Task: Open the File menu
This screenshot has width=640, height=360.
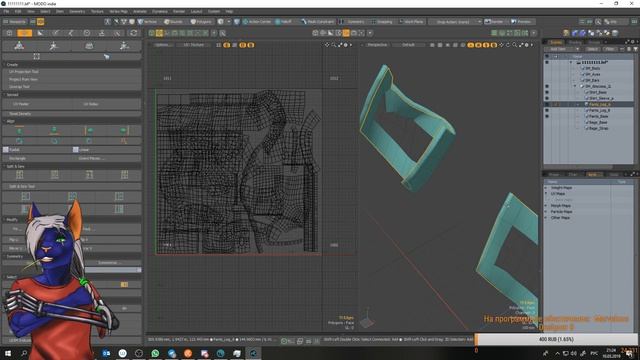Action: pos(6,11)
